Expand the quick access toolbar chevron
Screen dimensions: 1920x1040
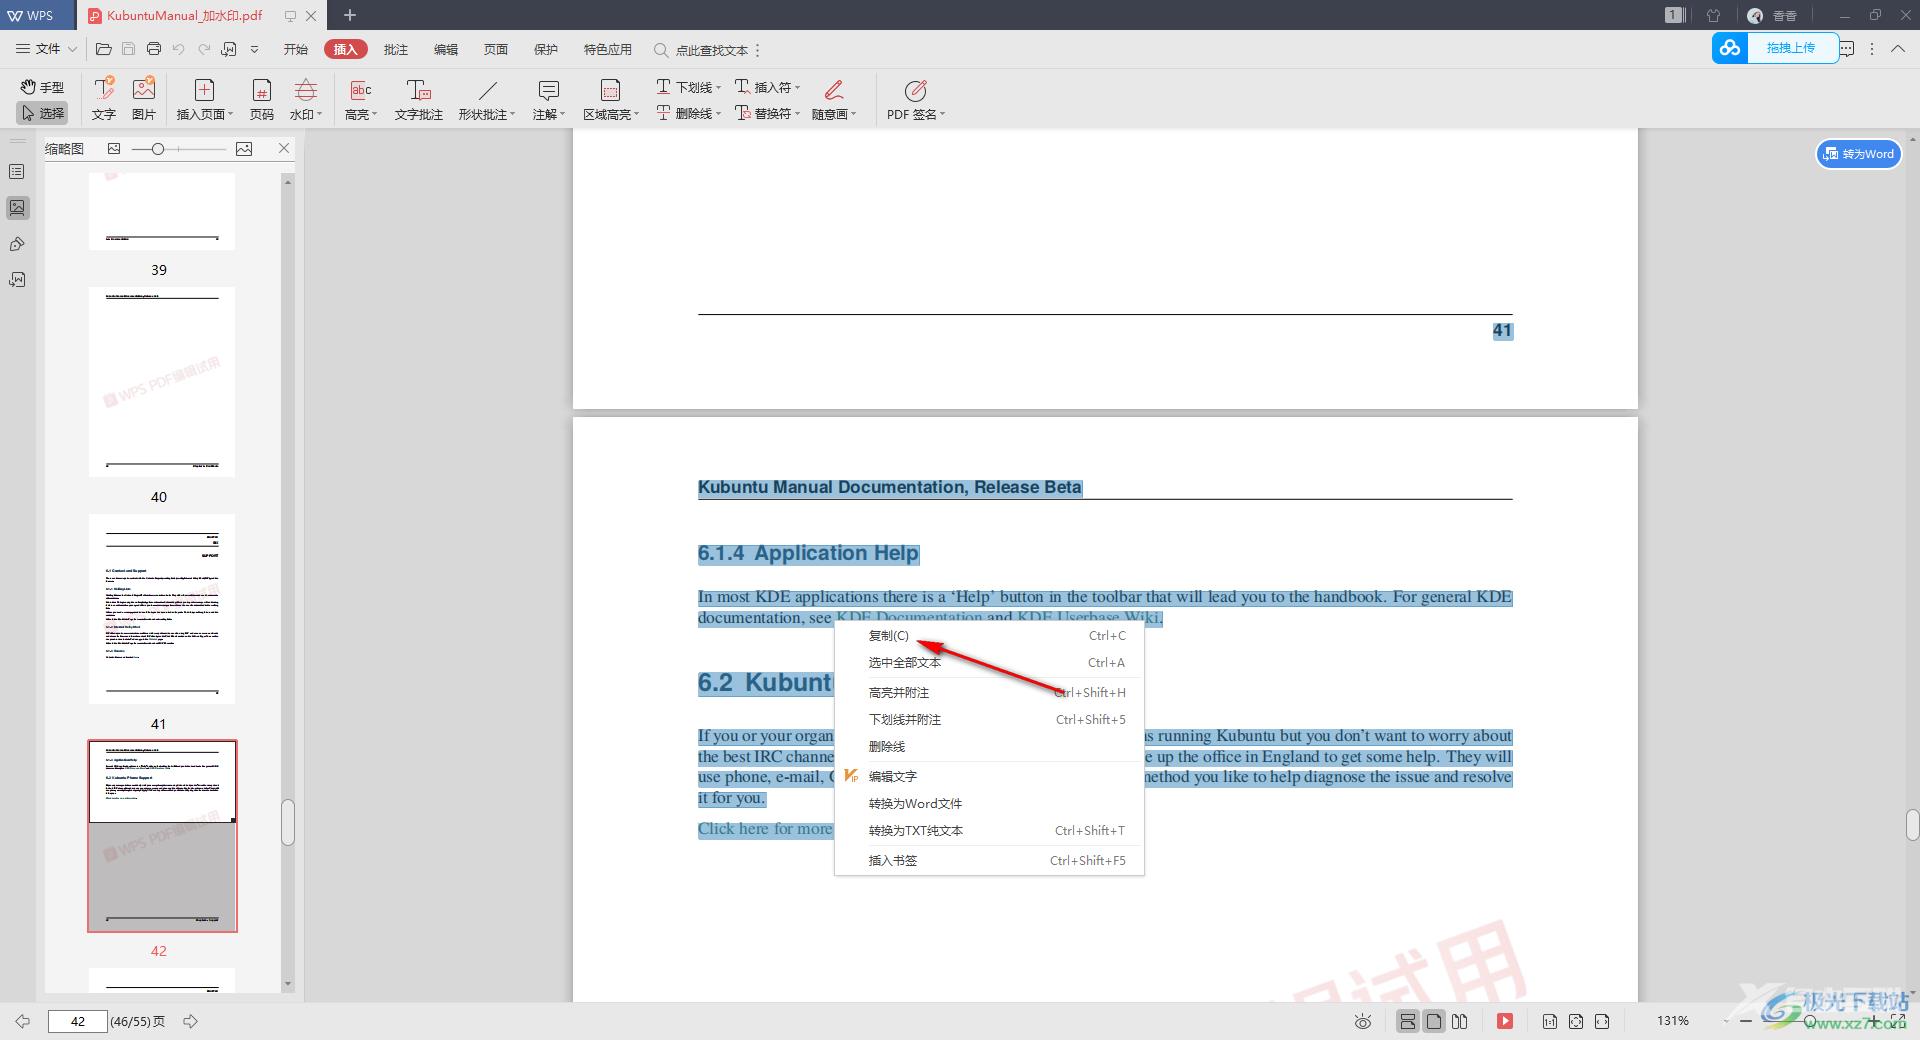254,49
